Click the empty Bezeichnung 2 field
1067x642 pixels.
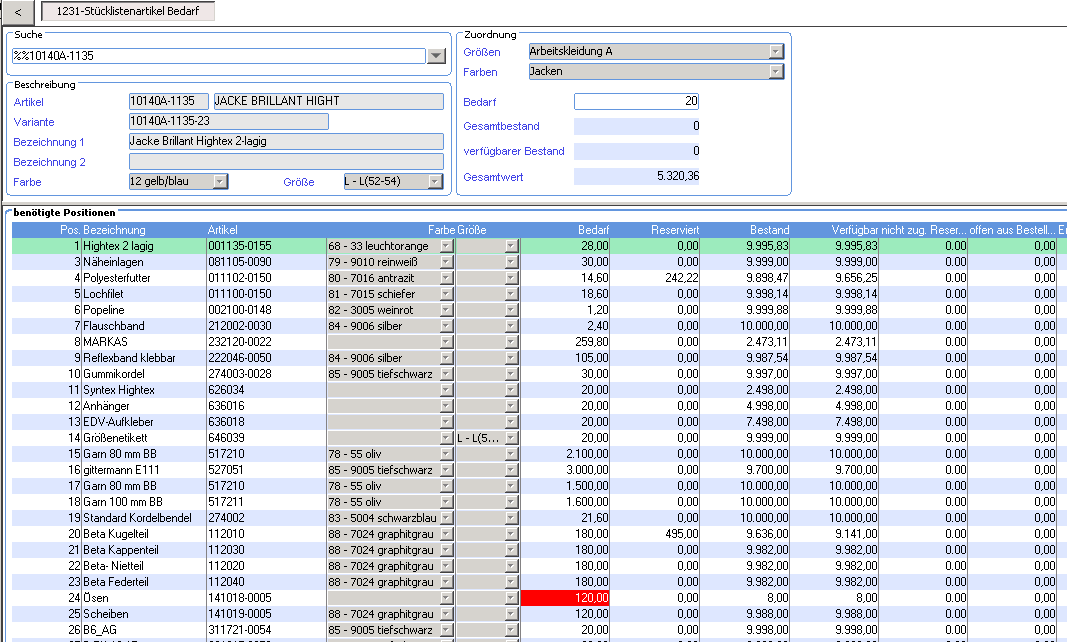tap(286, 161)
